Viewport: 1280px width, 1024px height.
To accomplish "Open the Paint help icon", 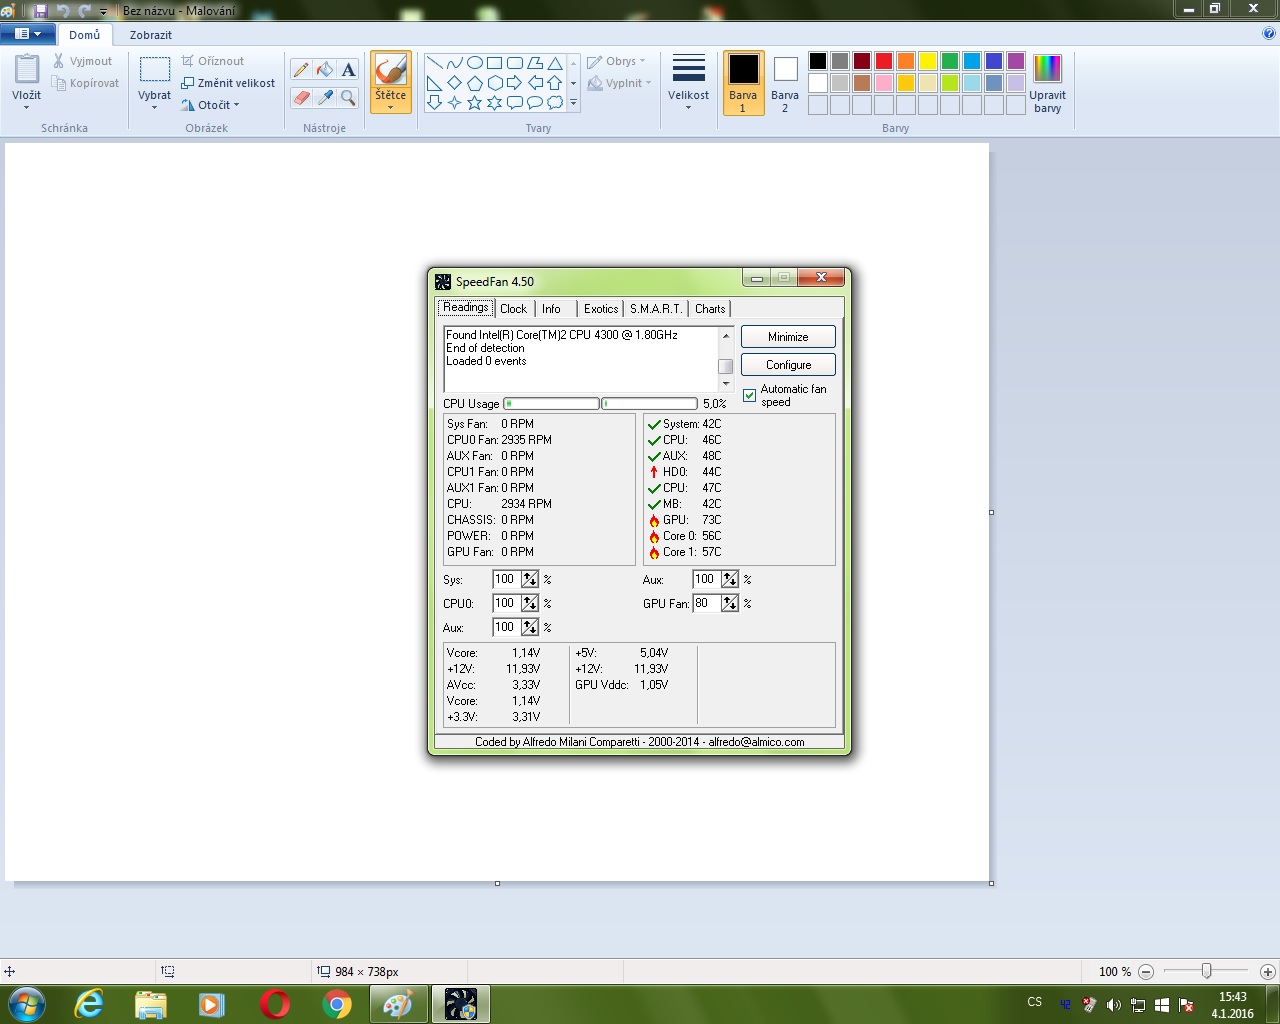I will tap(1269, 34).
